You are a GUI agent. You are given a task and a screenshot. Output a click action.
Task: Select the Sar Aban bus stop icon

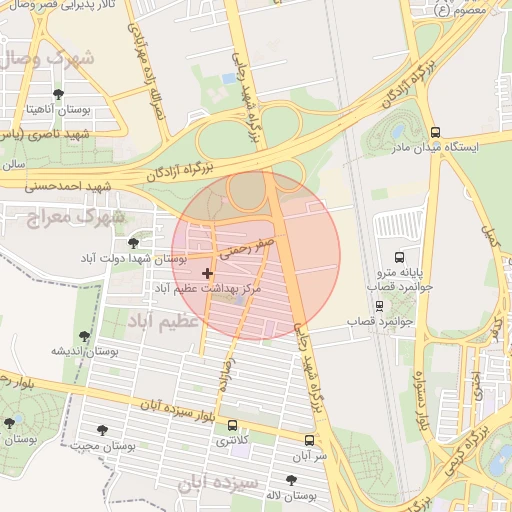(x=309, y=440)
